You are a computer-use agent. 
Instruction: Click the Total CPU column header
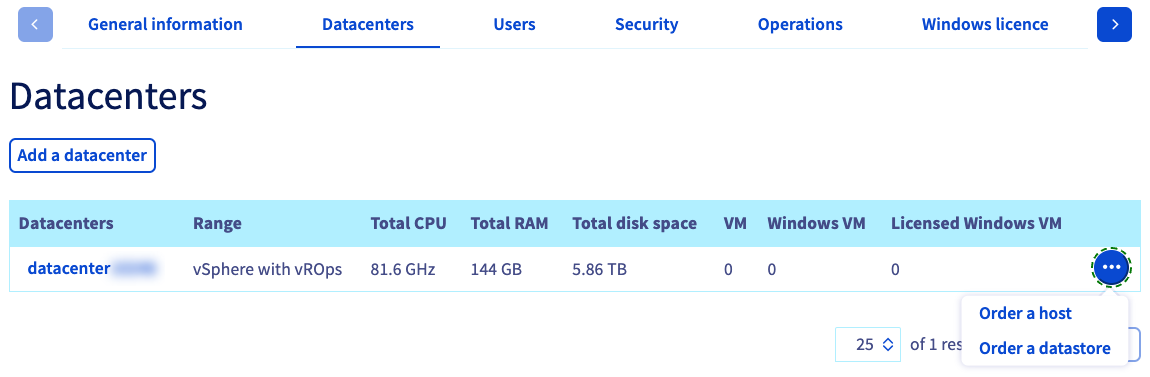pos(409,223)
